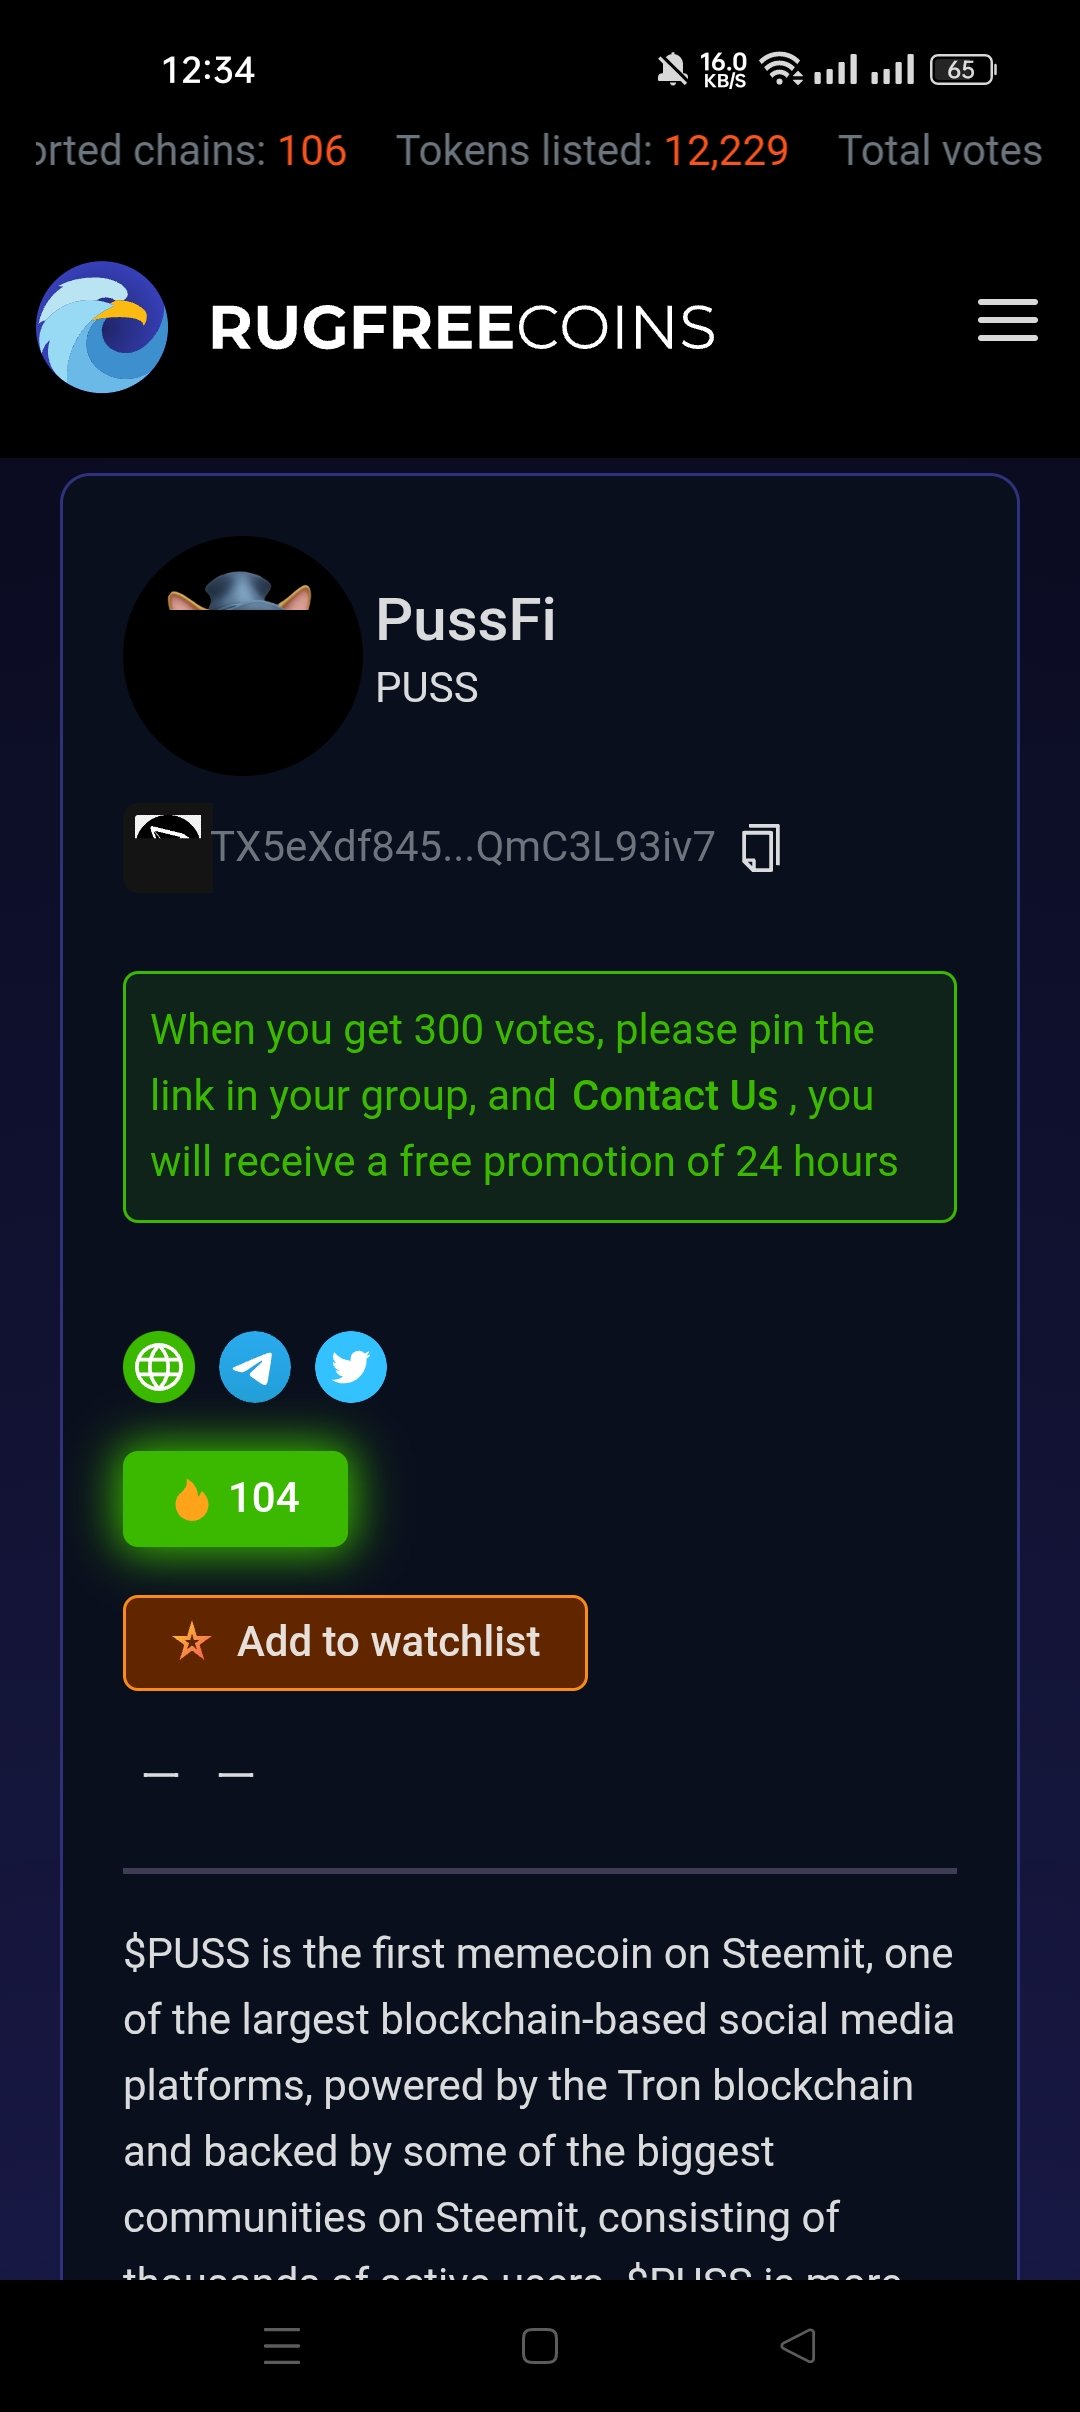Tap the PussFi token avatar image
The height and width of the screenshot is (2412, 1080).
click(243, 656)
